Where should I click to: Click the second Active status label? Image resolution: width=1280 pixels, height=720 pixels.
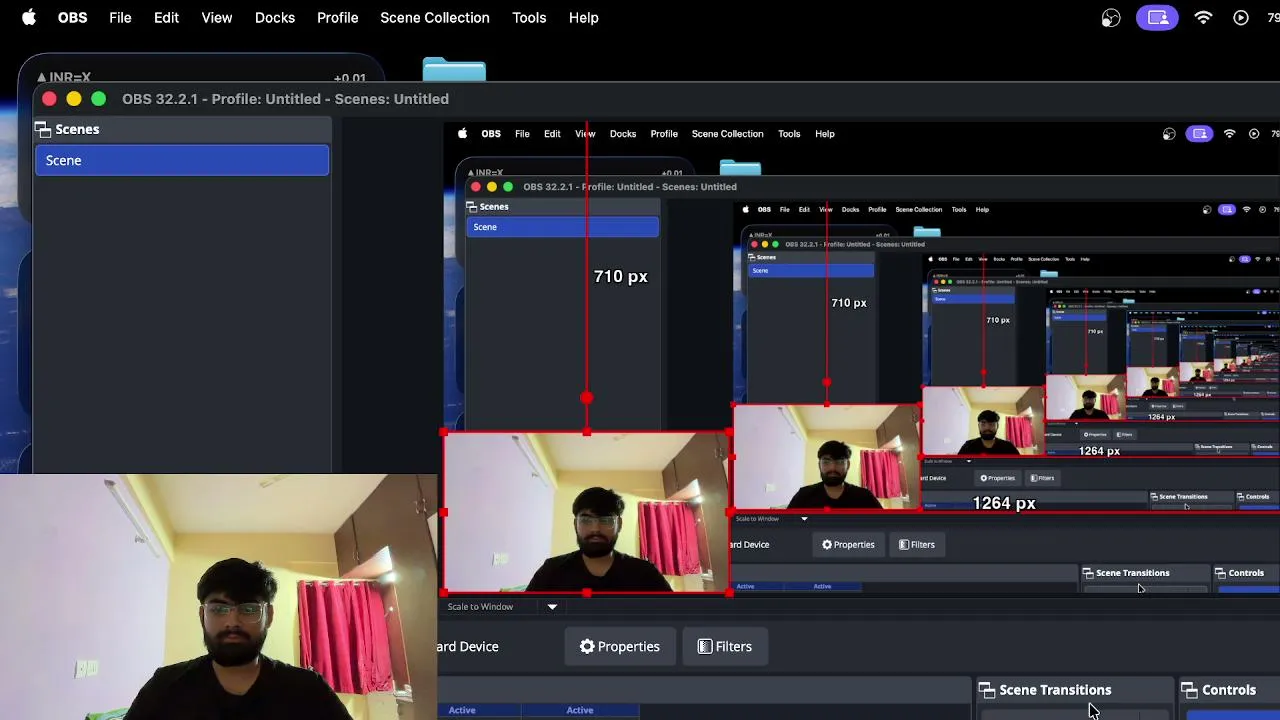[580, 710]
